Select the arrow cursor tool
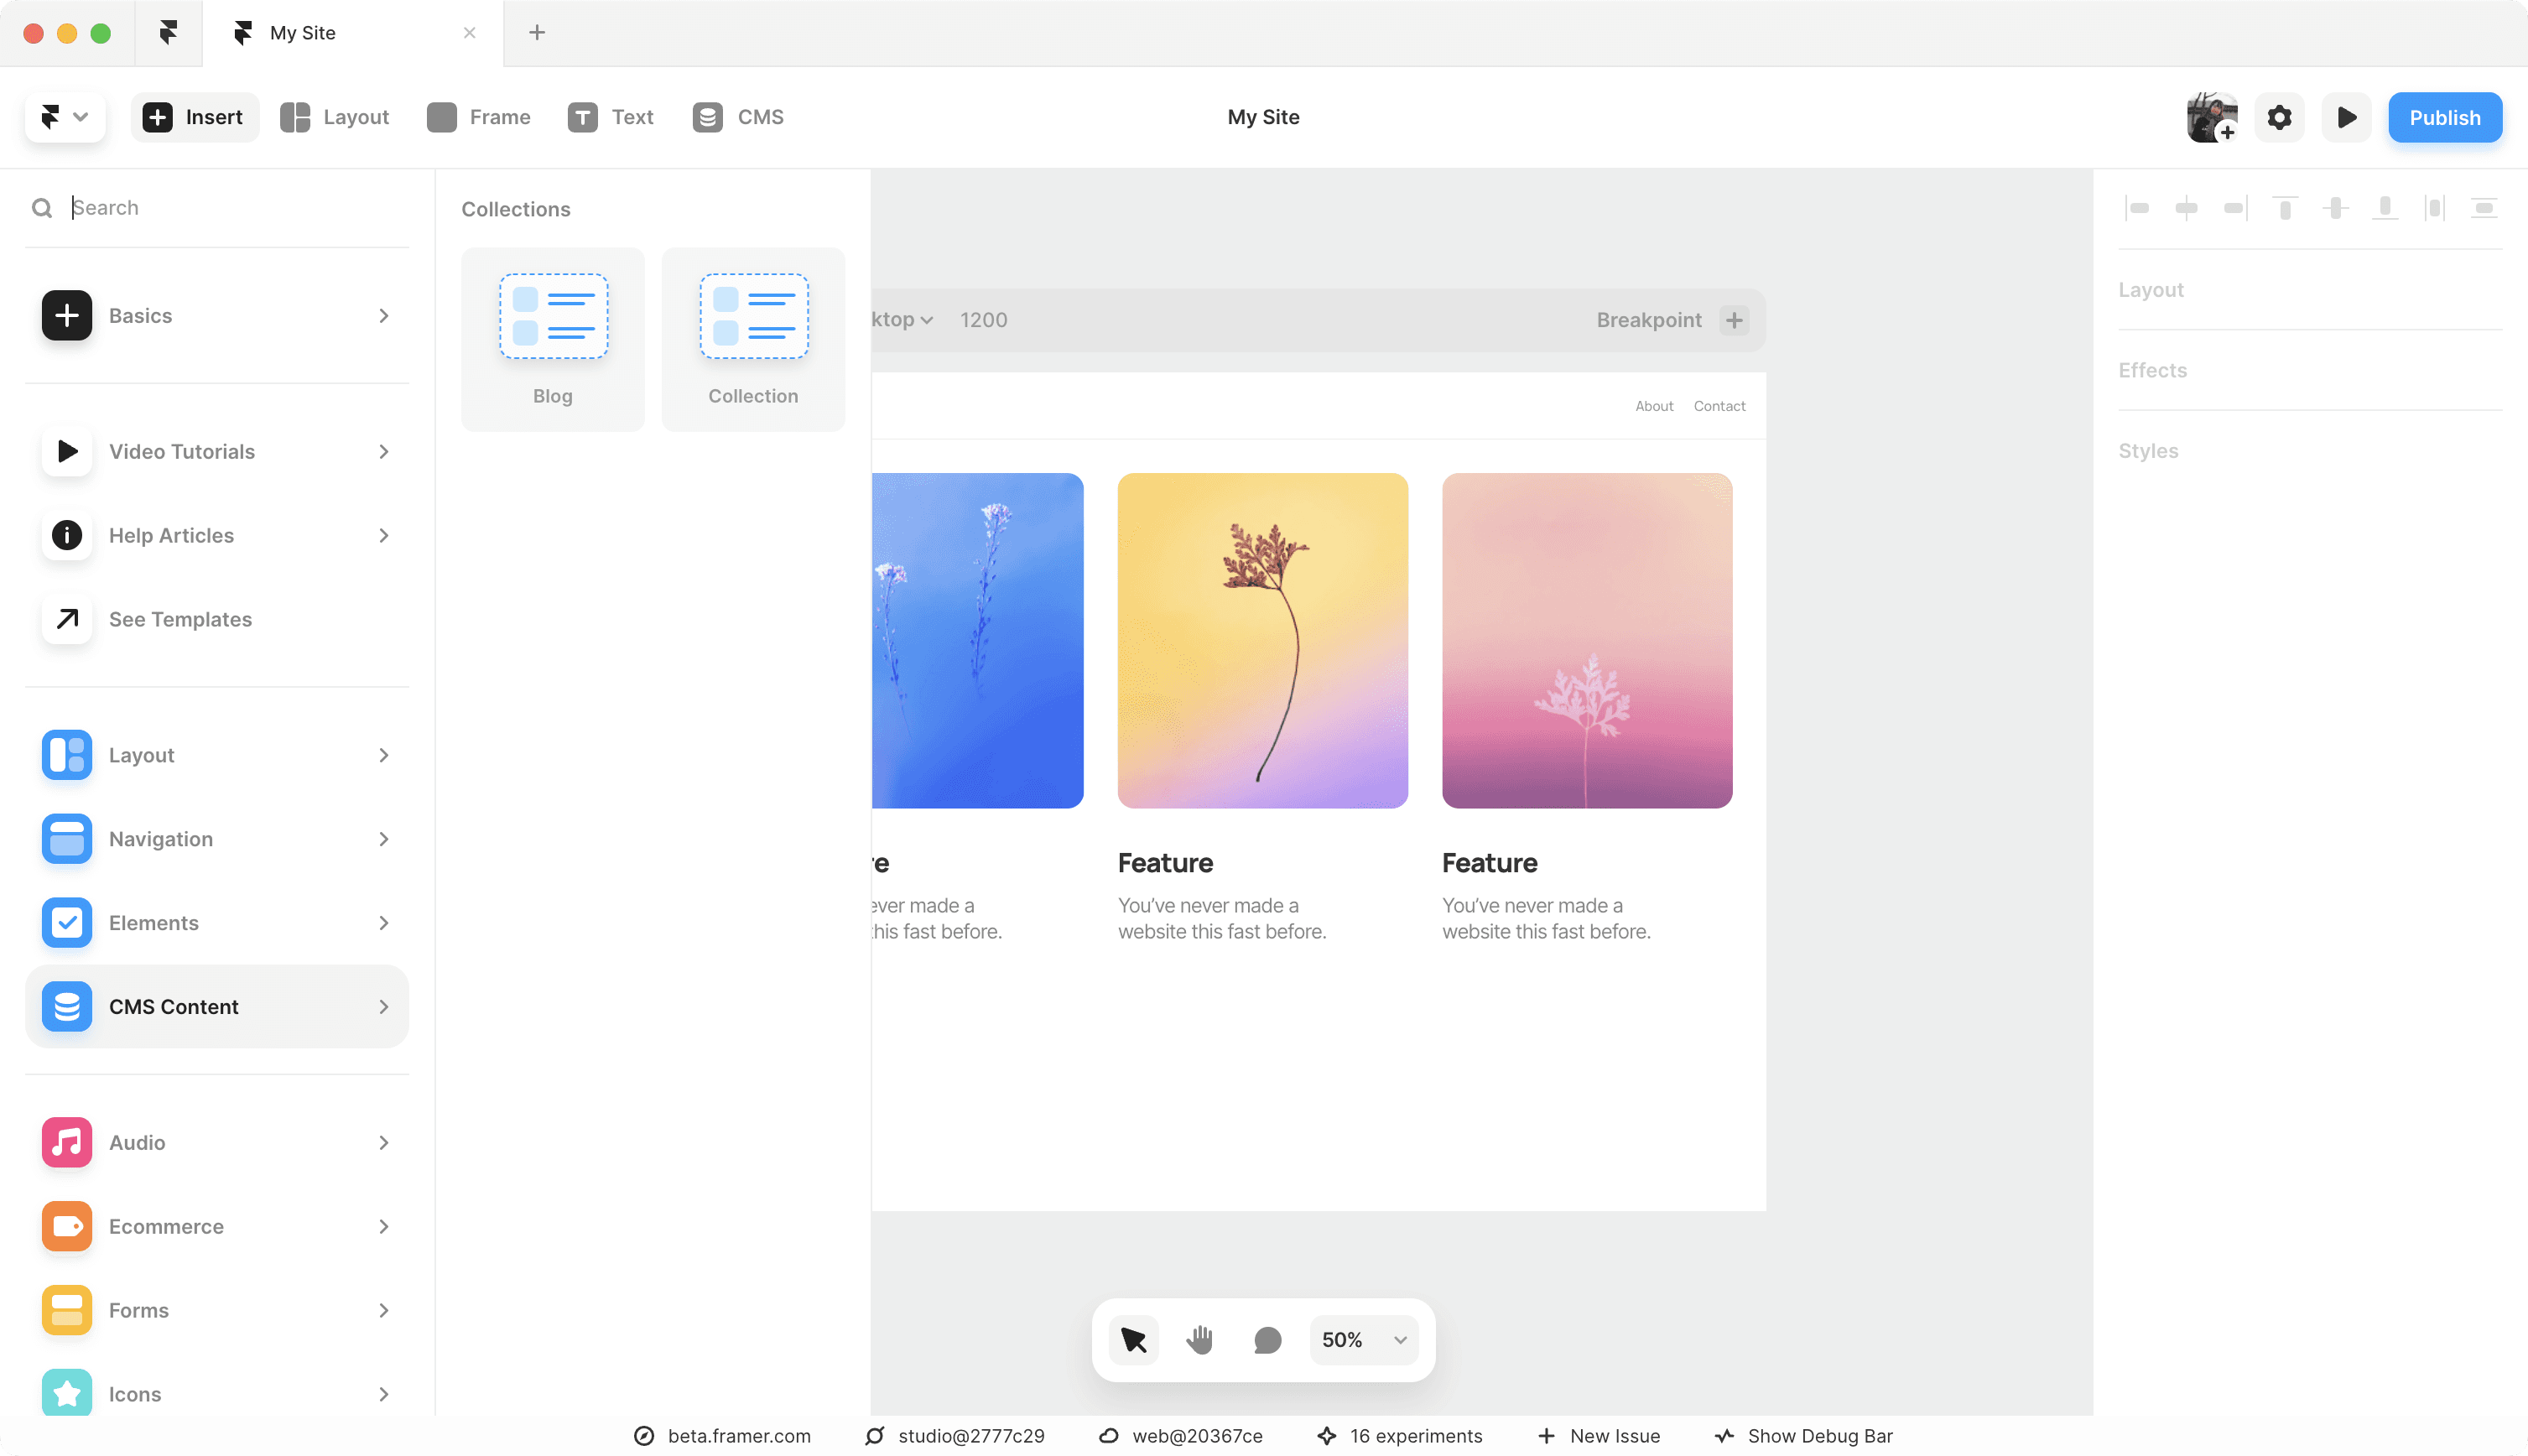 click(x=1133, y=1340)
